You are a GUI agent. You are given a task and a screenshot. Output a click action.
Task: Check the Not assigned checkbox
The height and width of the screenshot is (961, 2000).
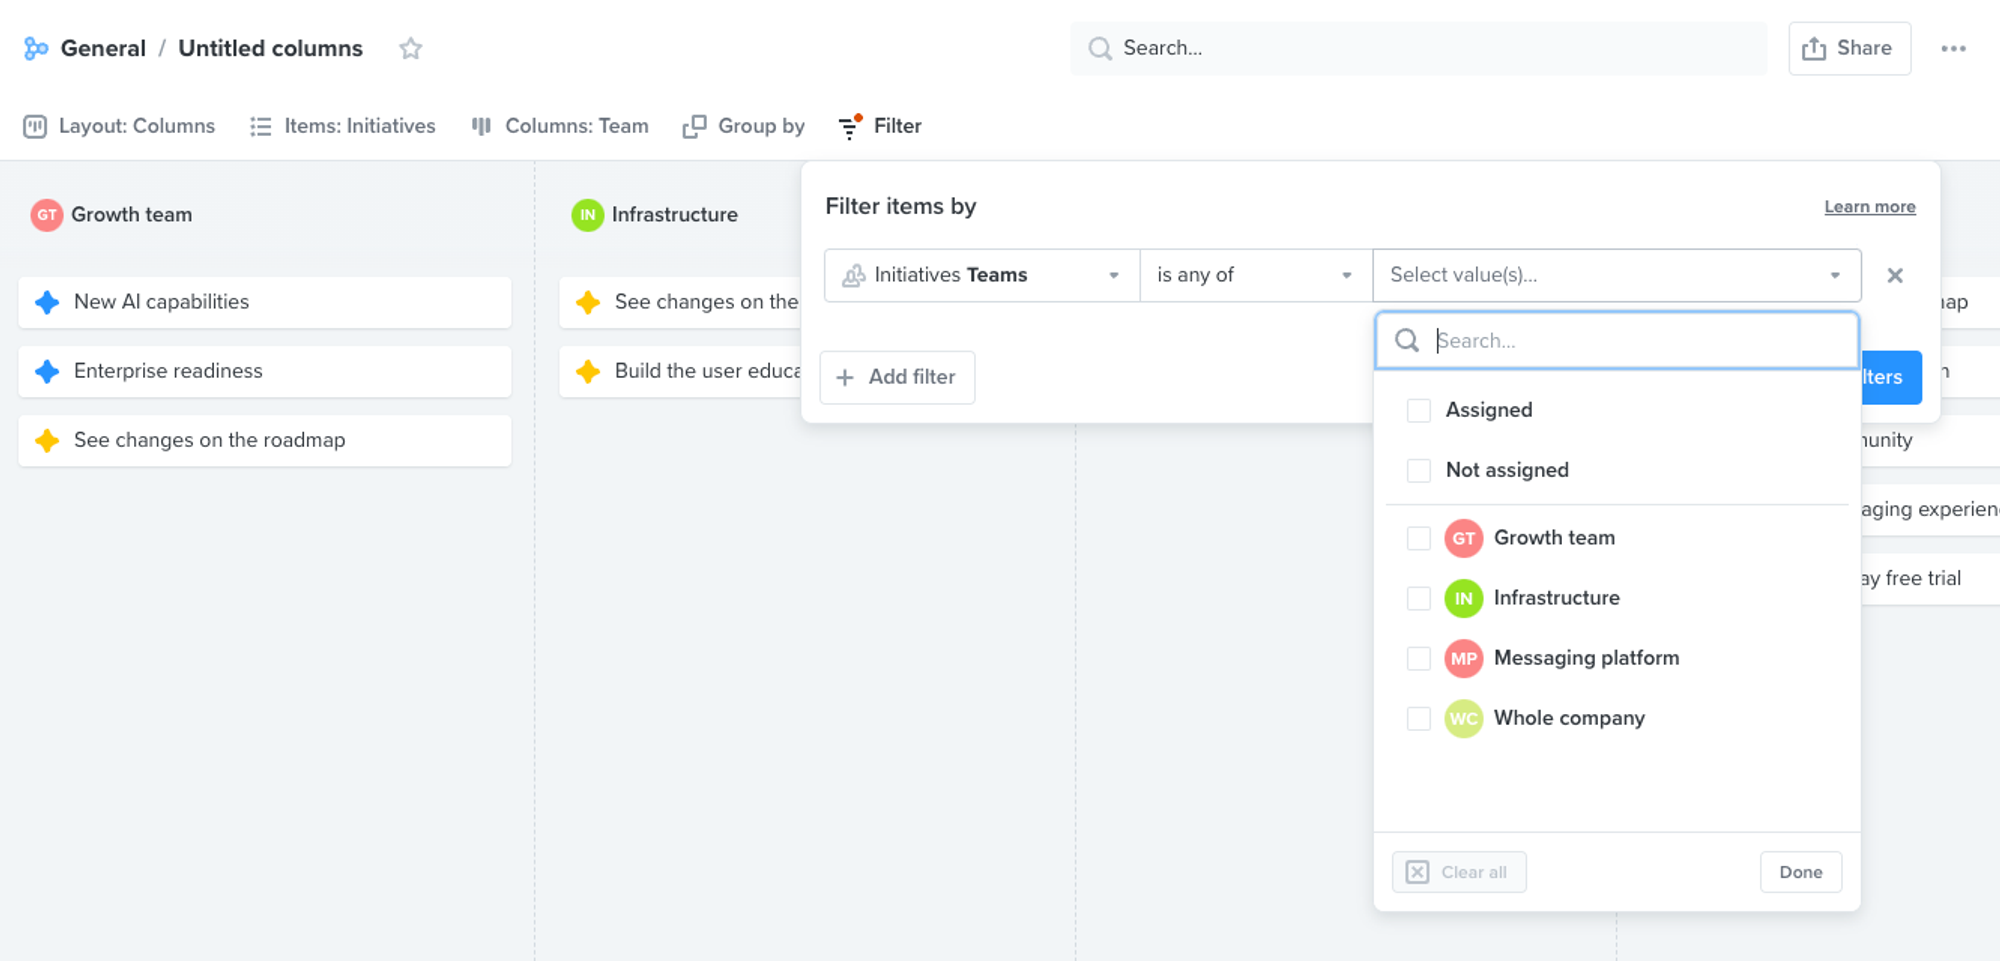1418,470
